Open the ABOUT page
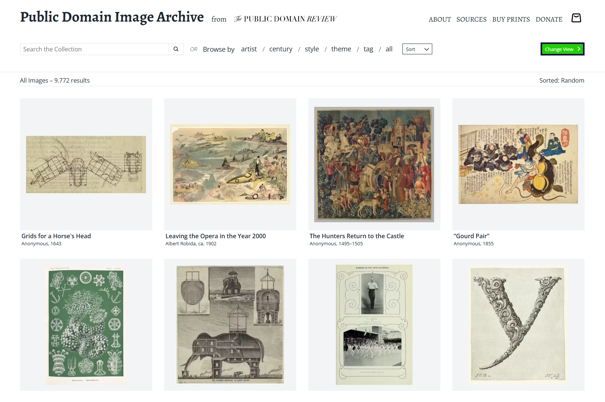 point(439,19)
